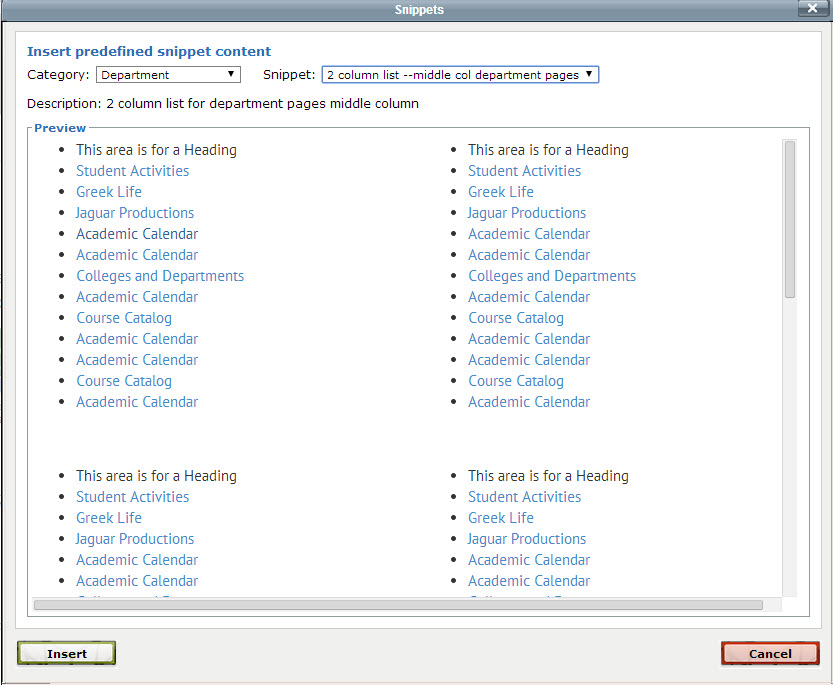This screenshot has width=833, height=685.
Task: Open Student Activities link in lower-left list
Action: (x=132, y=497)
